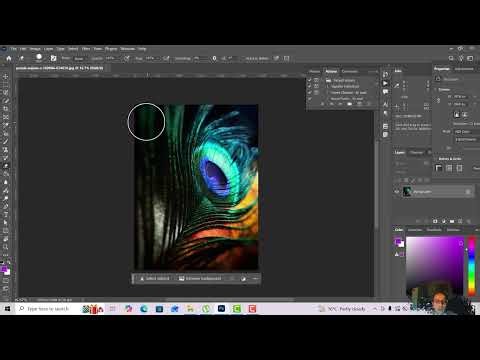Click the Search magnifier icon at top right
The height and width of the screenshot is (360, 480).
451,58
